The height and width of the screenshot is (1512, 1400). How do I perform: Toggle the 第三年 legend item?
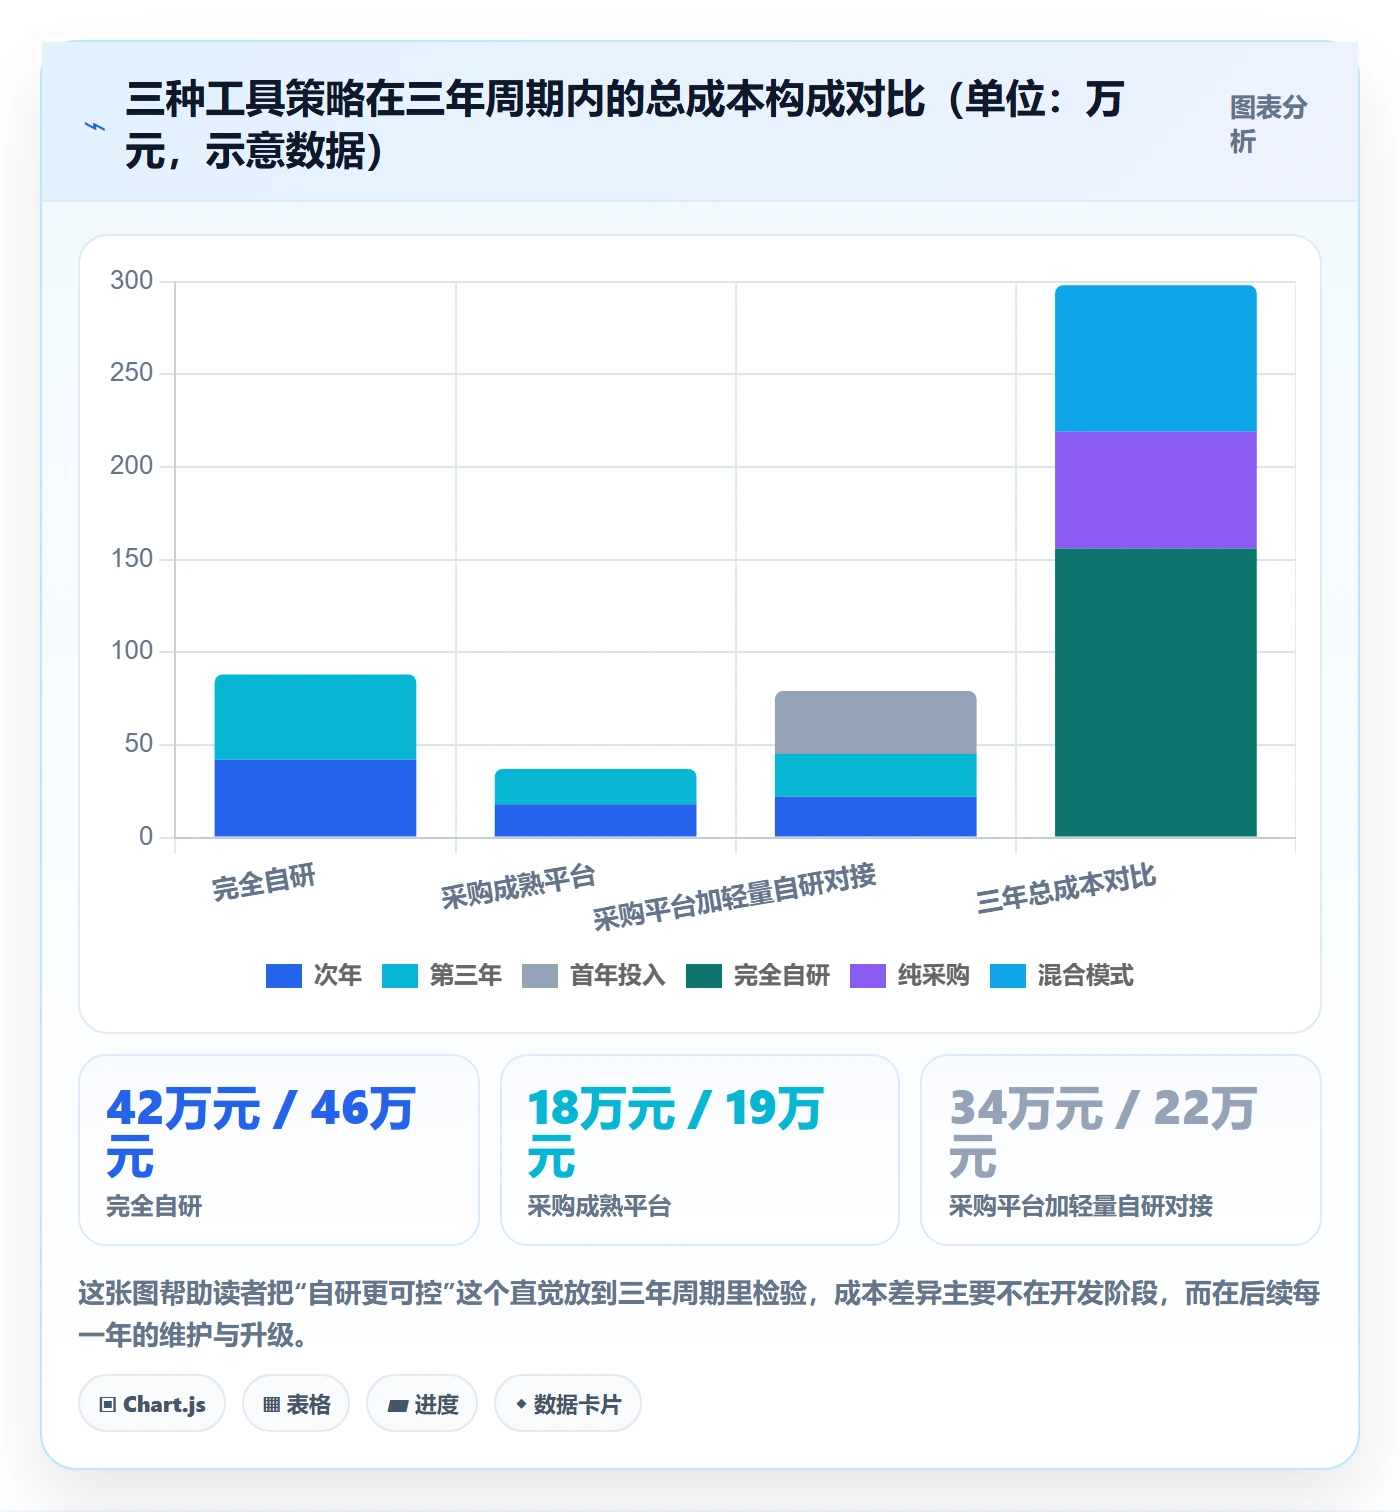(x=442, y=975)
